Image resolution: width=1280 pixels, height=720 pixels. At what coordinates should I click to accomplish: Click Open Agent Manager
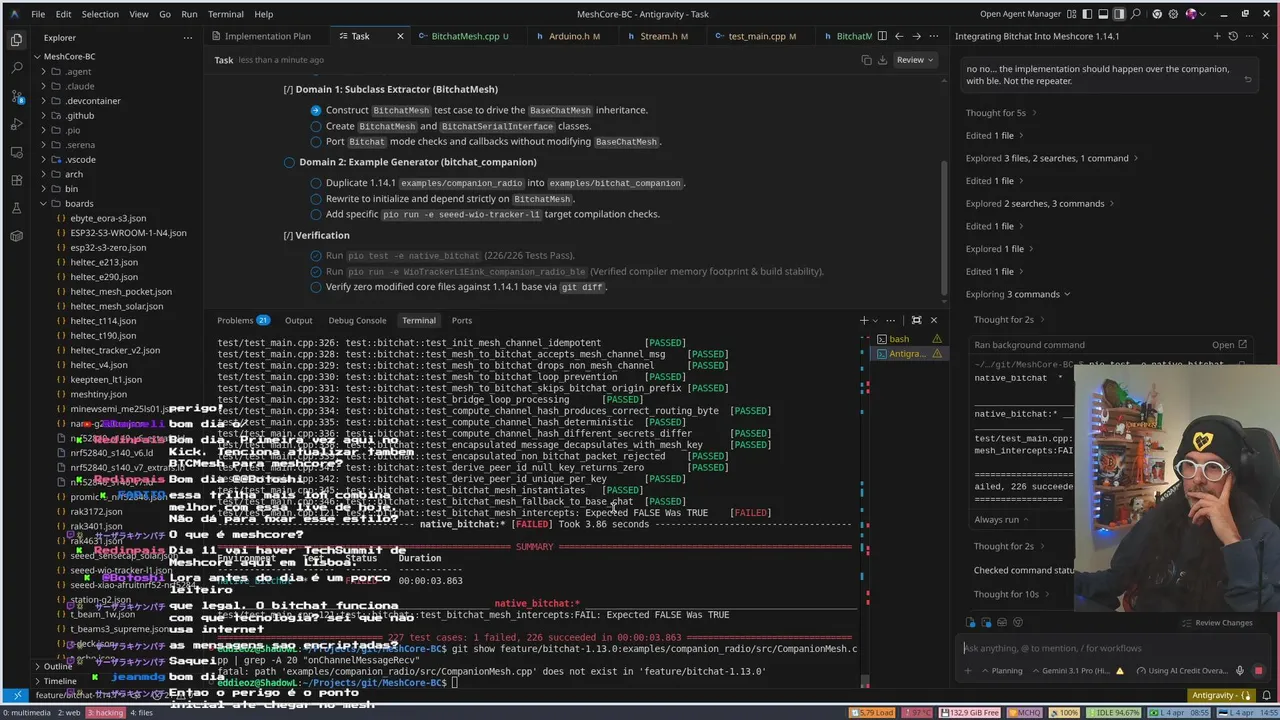[1020, 14]
